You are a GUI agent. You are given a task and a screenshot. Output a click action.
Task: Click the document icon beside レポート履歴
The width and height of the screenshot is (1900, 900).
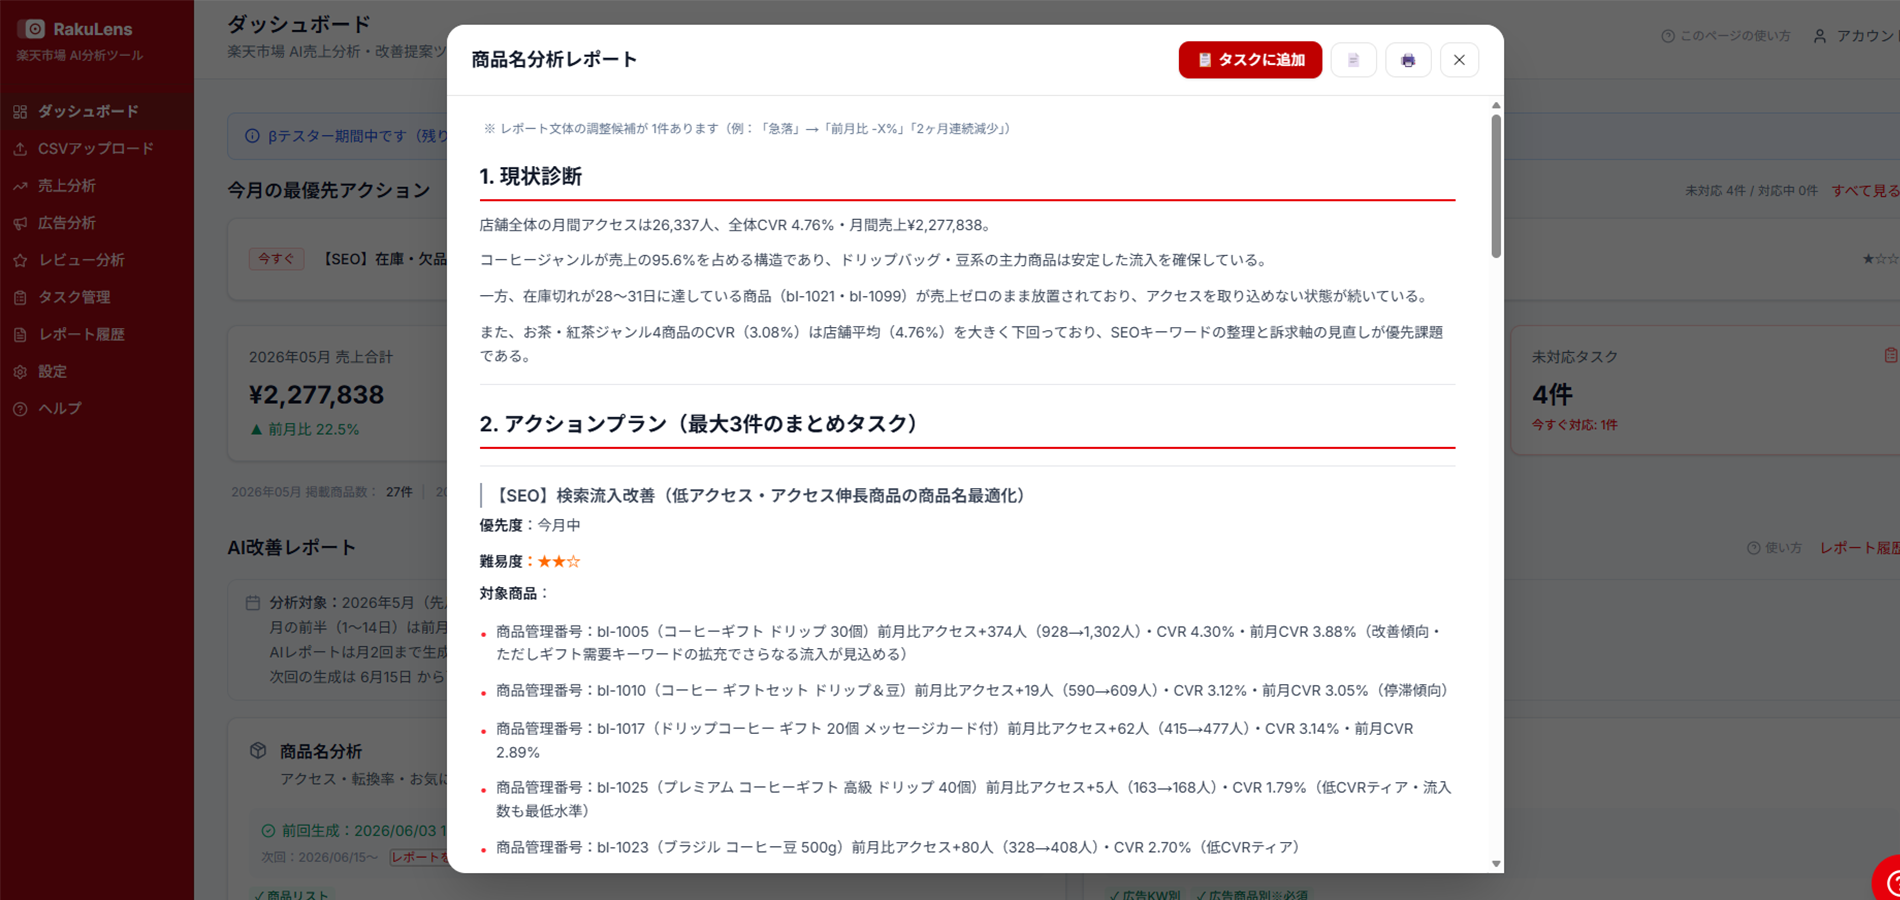(20, 334)
